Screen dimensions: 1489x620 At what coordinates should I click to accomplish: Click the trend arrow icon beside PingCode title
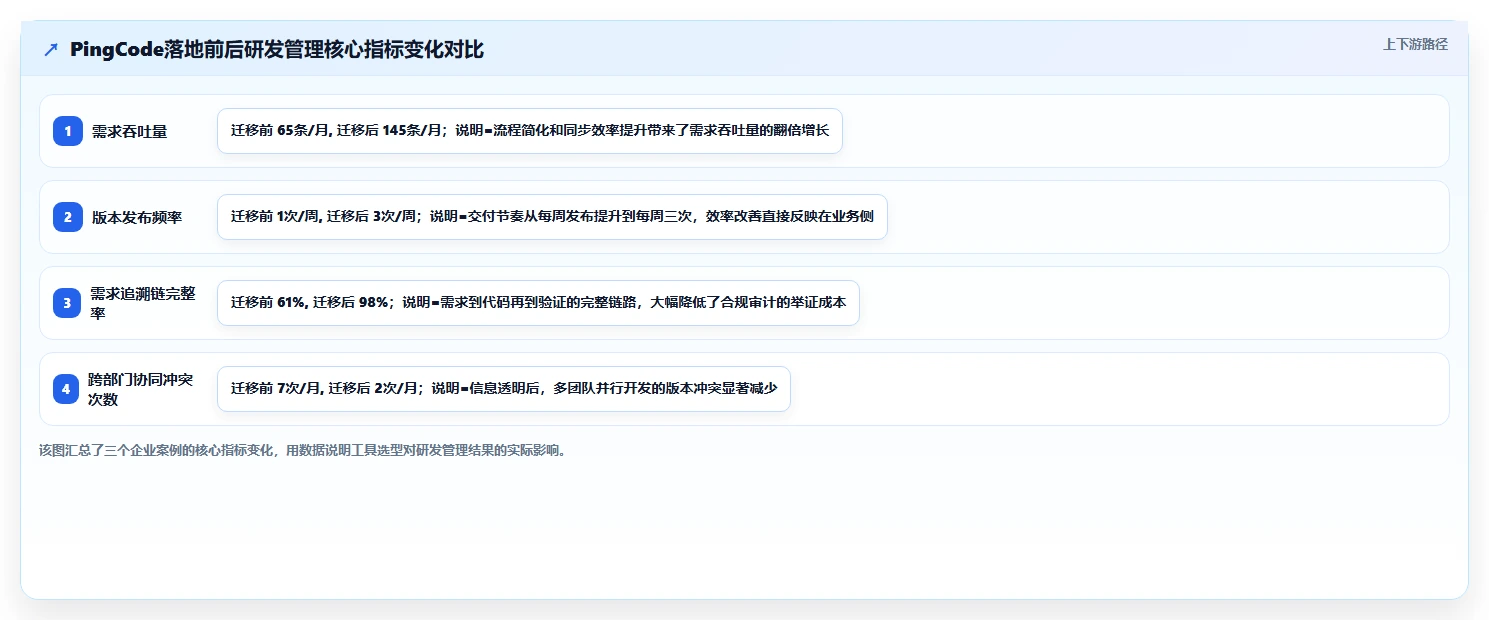point(51,50)
